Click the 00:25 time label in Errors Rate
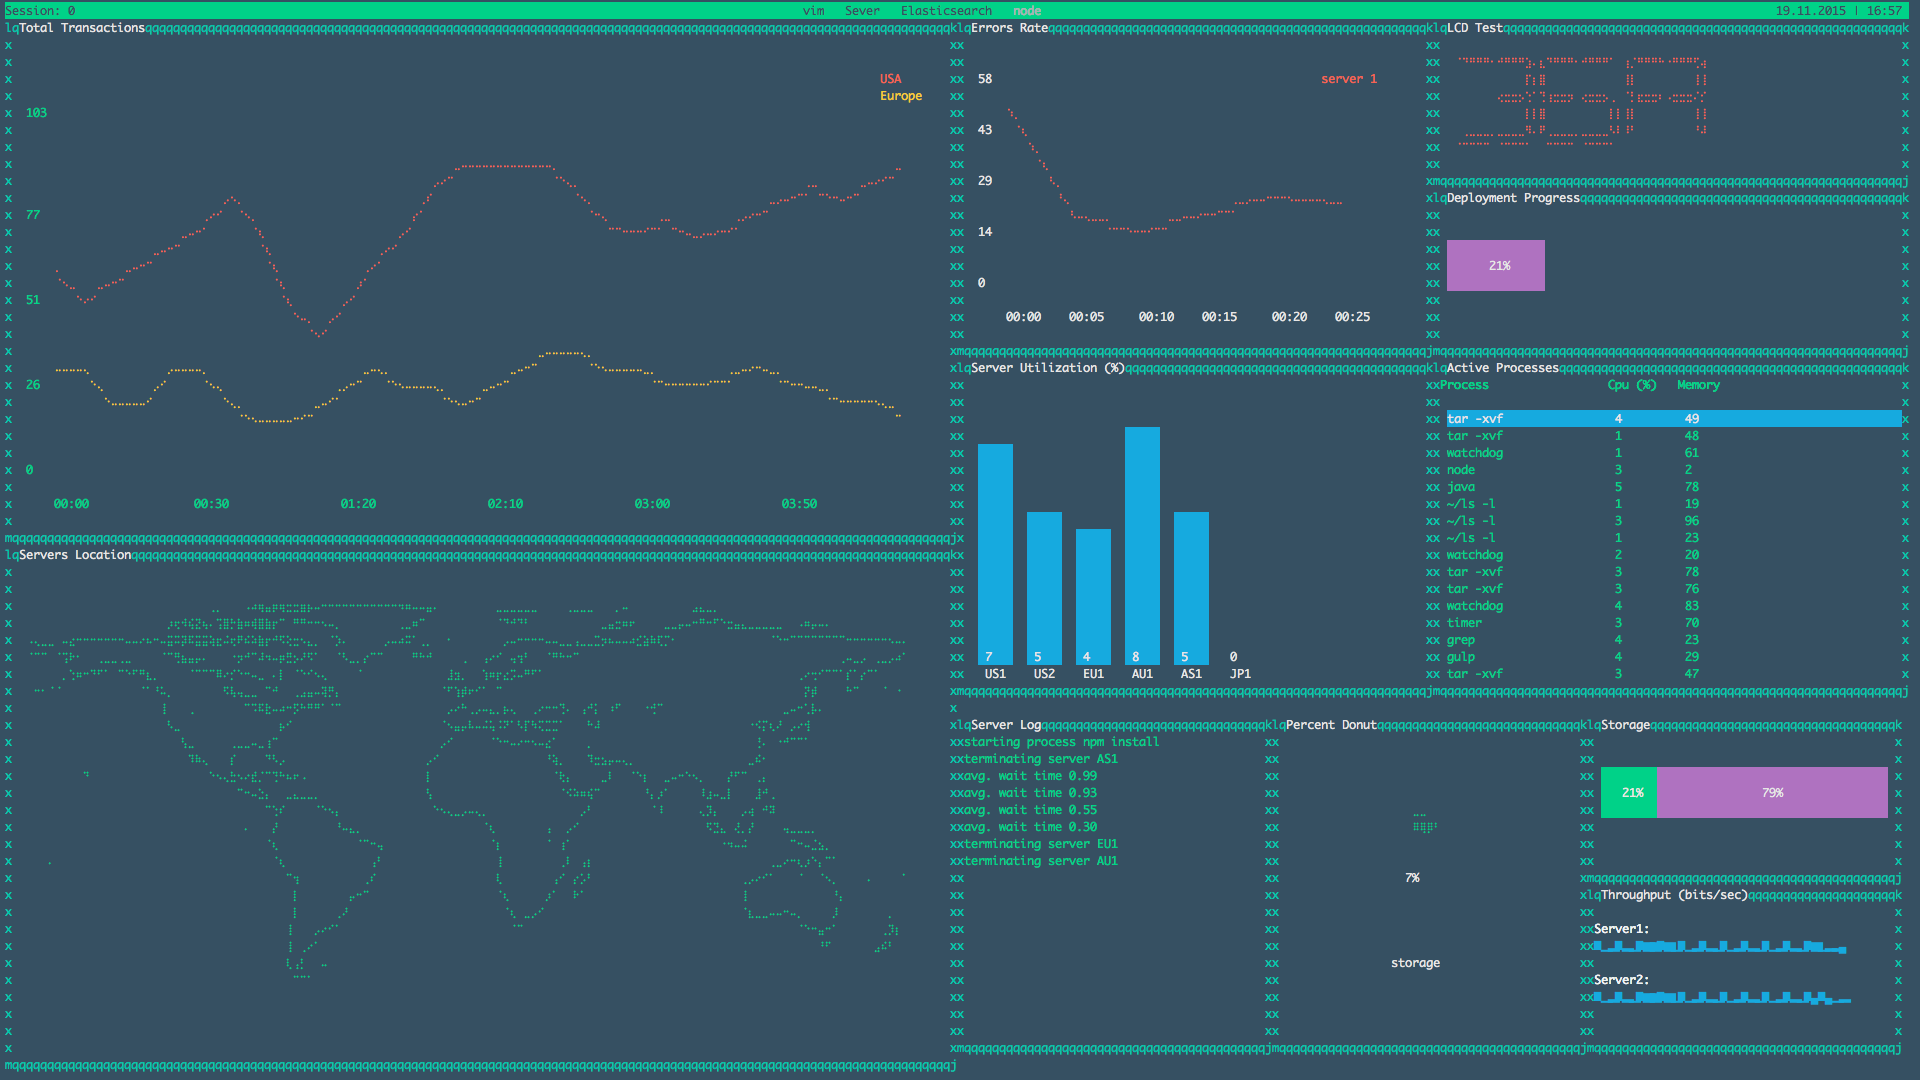Image resolution: width=1920 pixels, height=1080 pixels. [x=1352, y=317]
